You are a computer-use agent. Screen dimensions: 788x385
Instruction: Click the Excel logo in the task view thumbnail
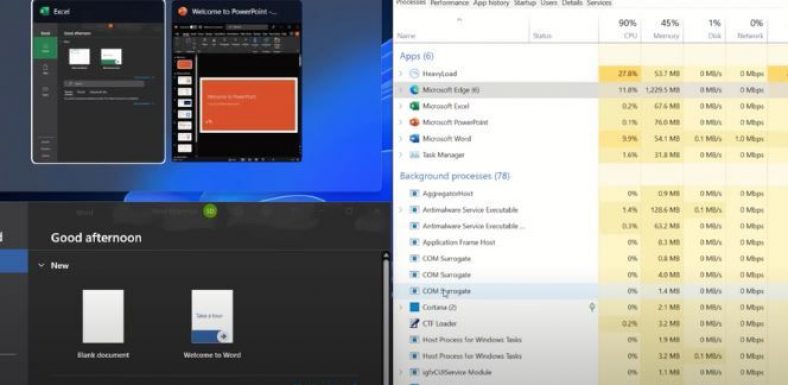click(x=44, y=11)
